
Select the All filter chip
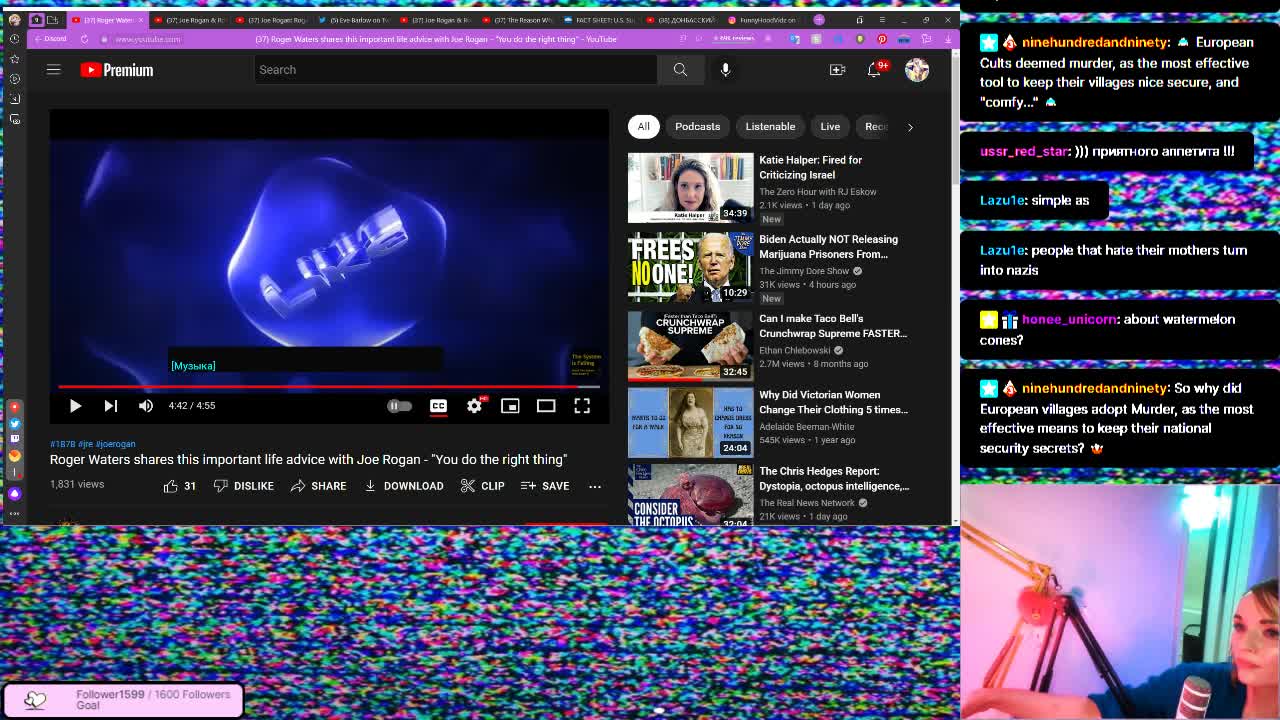pyautogui.click(x=644, y=127)
